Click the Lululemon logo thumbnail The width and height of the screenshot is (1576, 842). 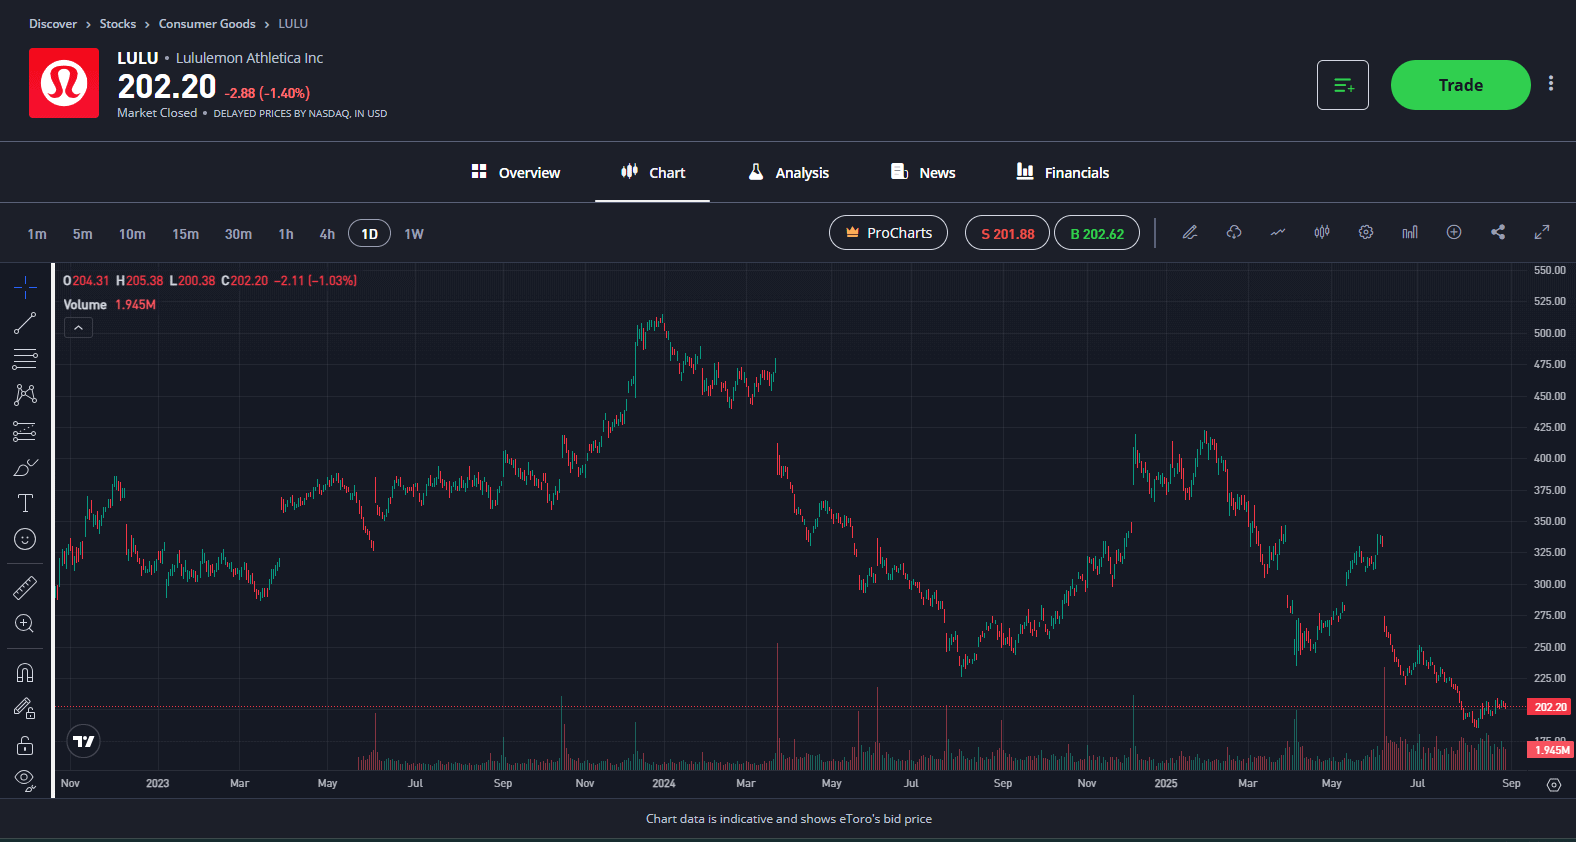[x=64, y=83]
